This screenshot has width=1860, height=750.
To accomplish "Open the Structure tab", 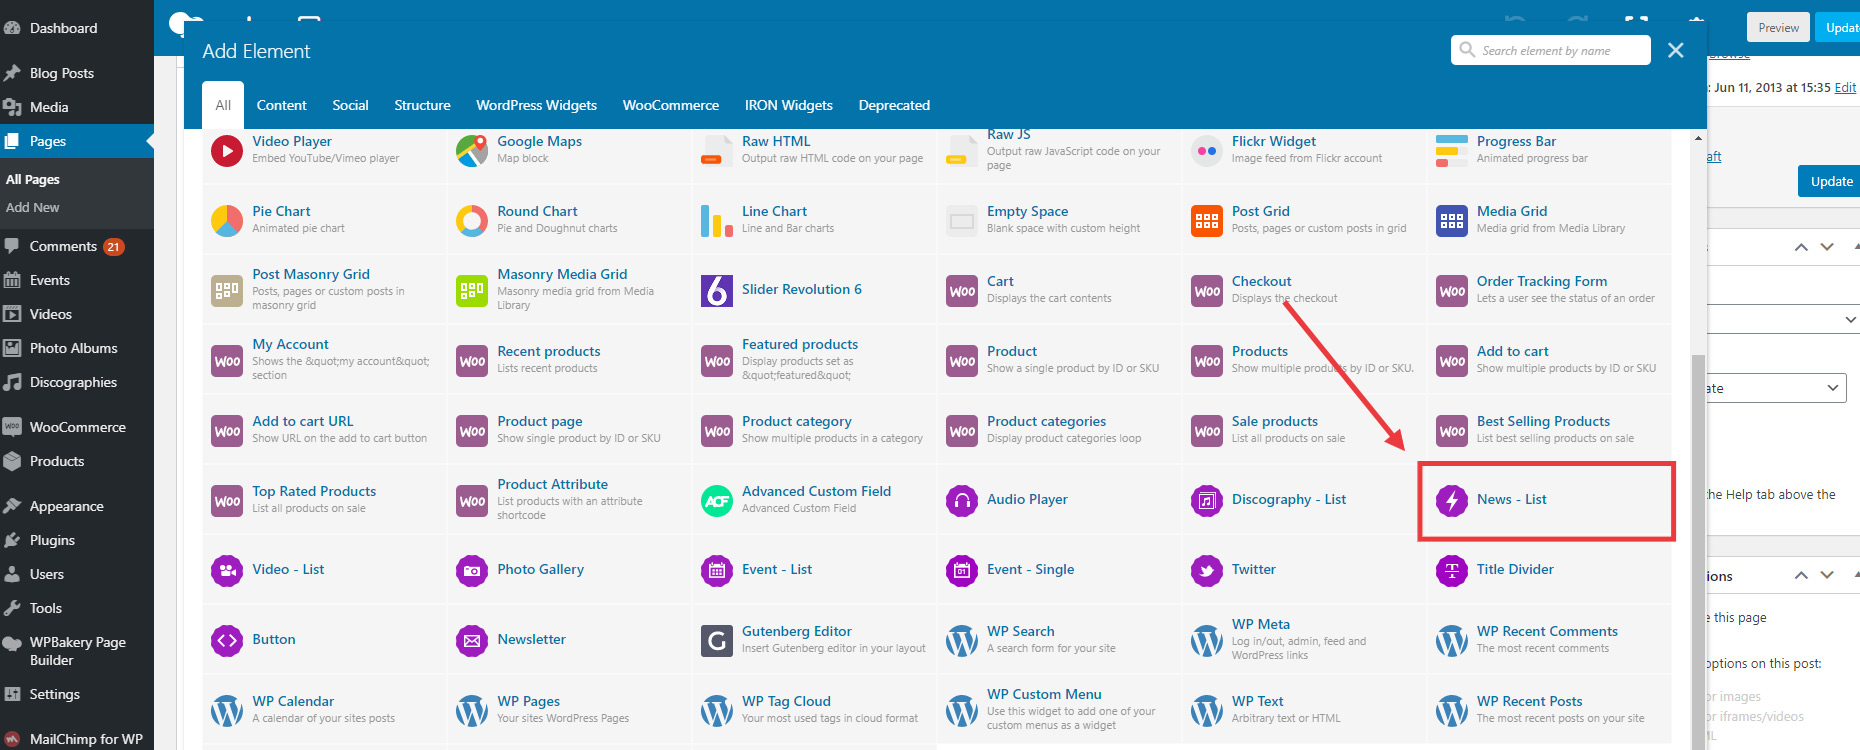I will click(422, 105).
